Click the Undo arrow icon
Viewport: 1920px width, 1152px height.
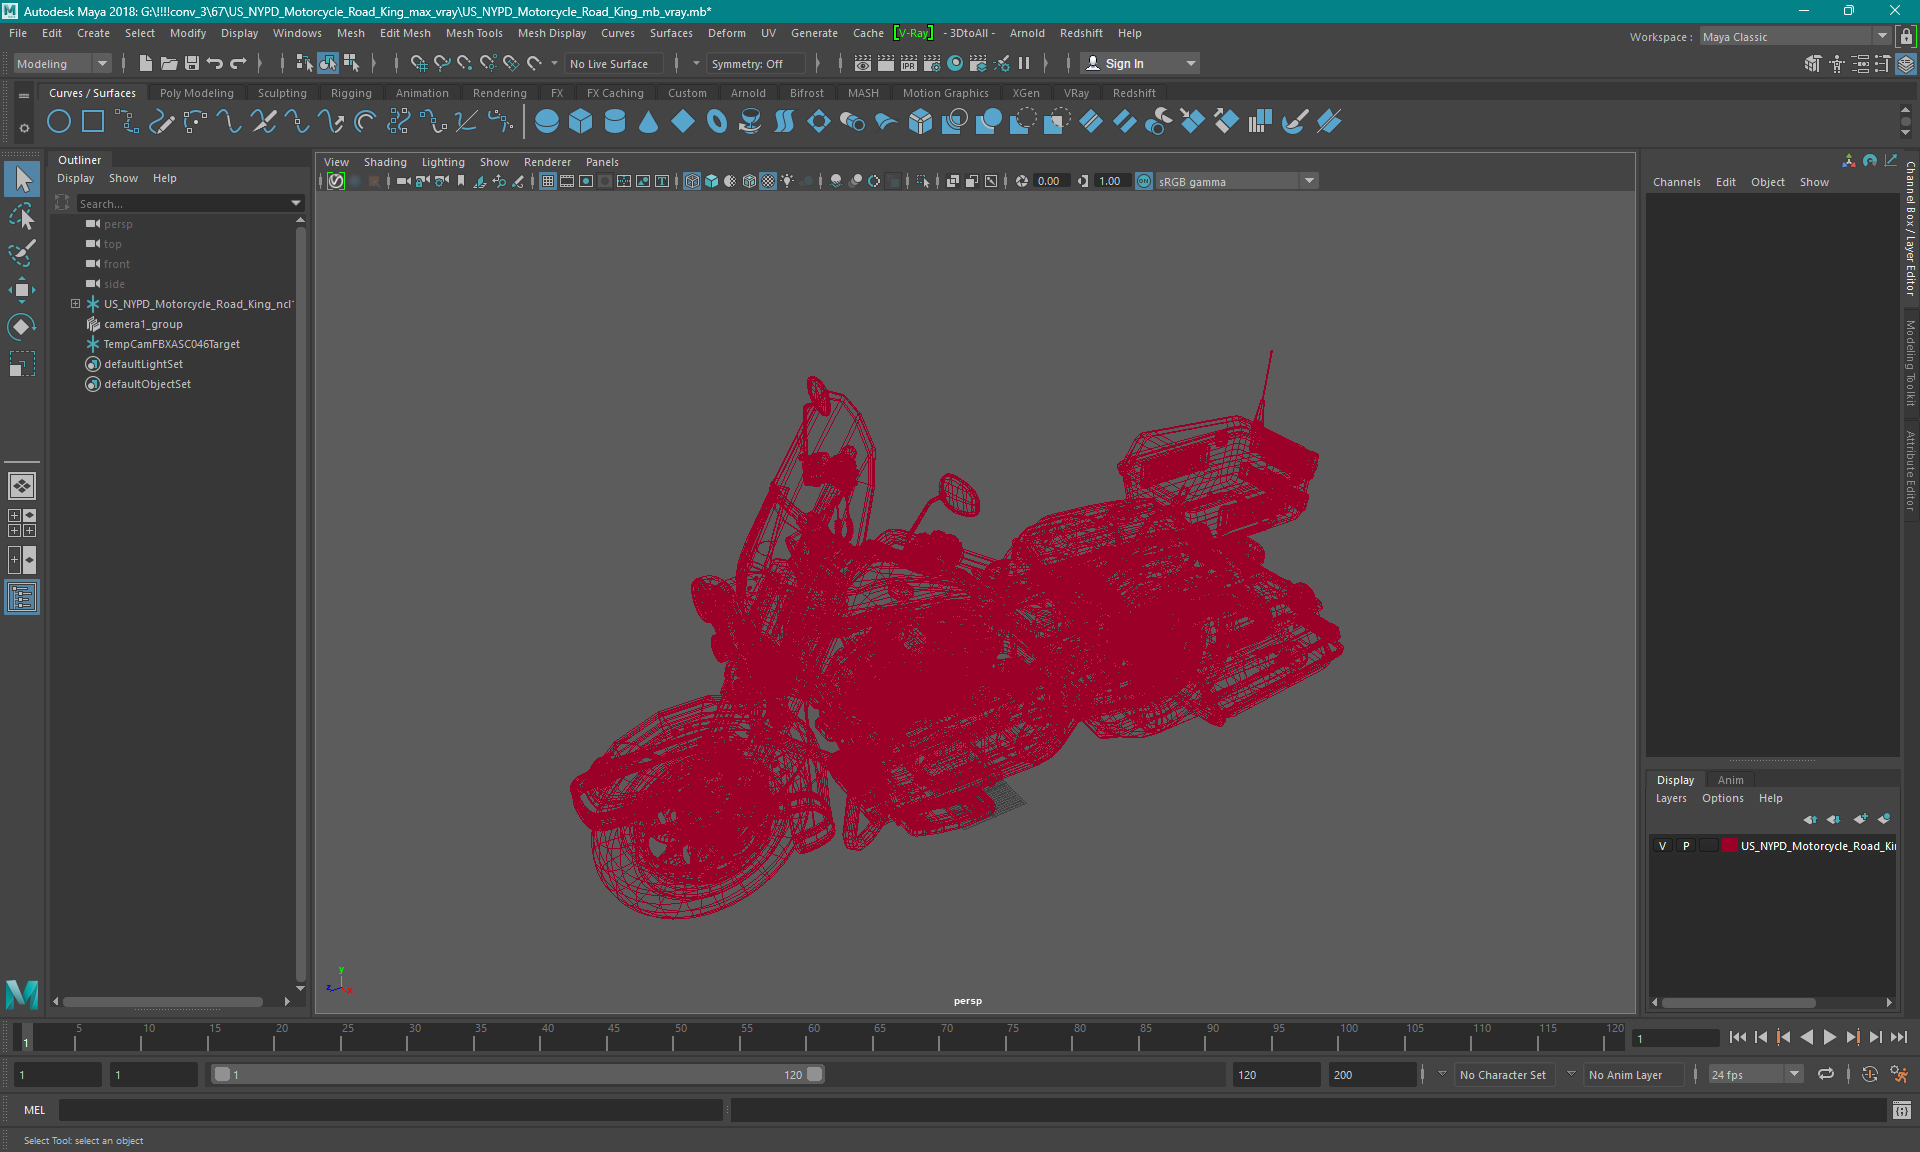pos(215,63)
